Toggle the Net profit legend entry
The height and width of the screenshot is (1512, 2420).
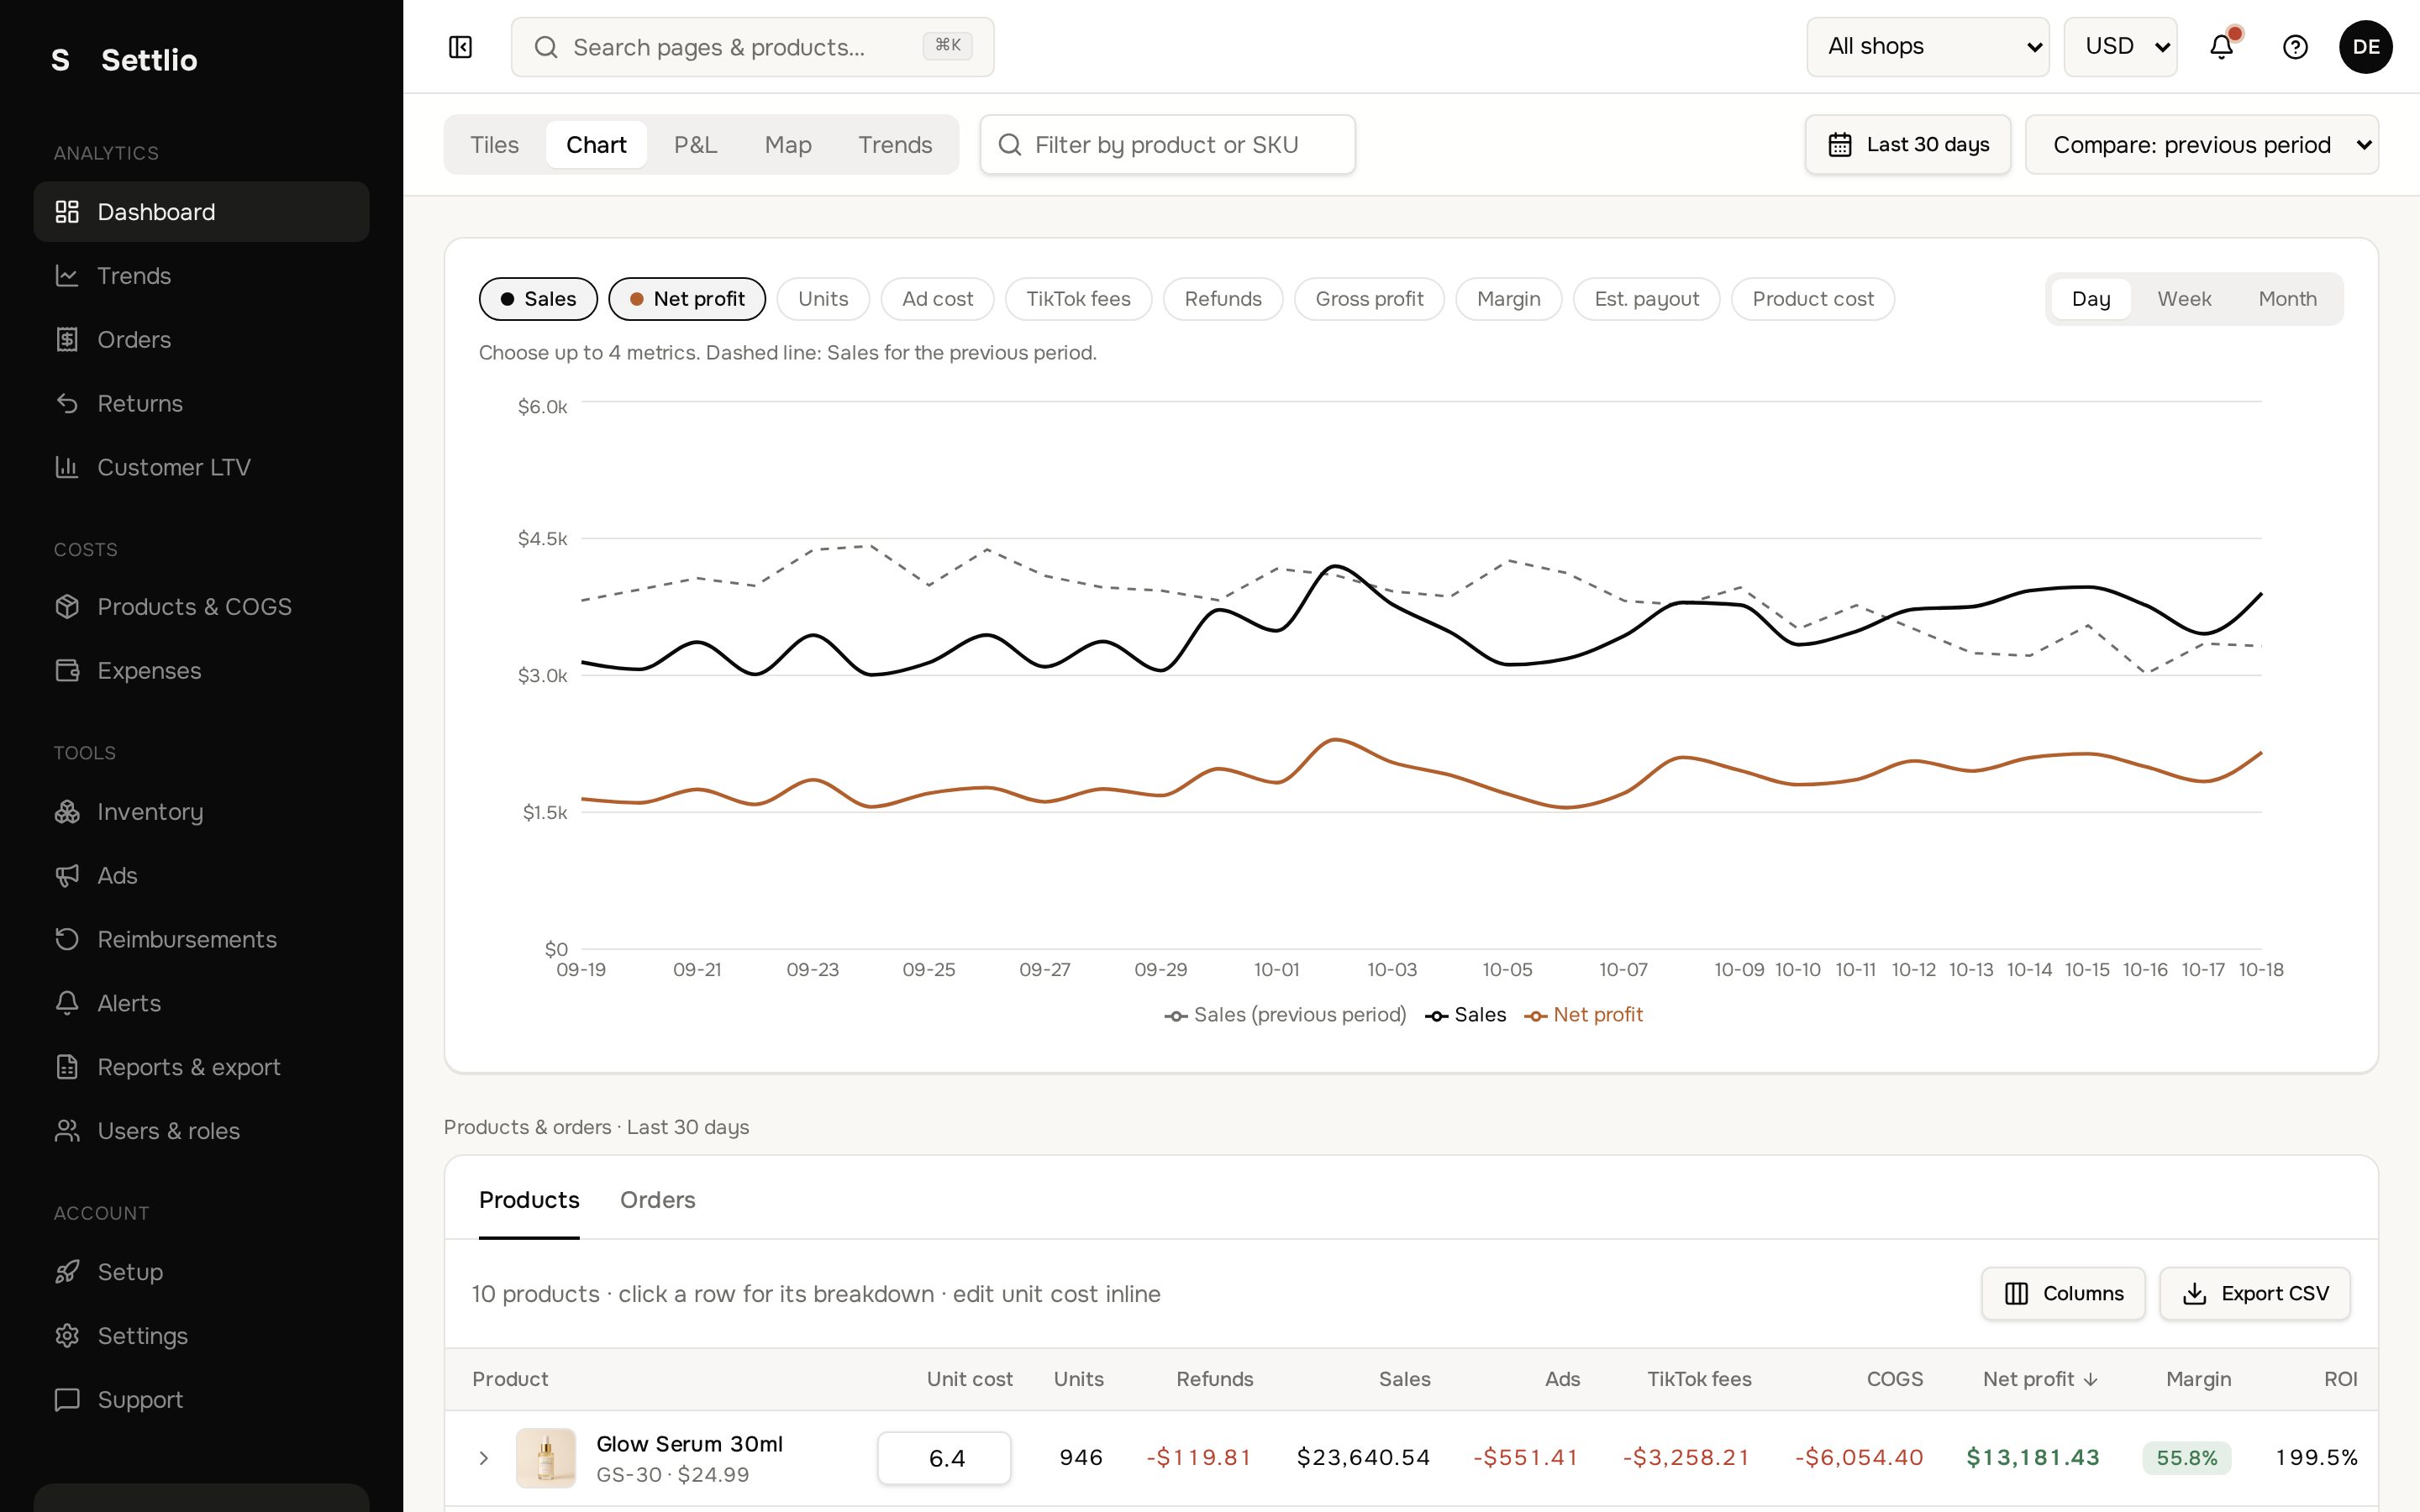(x=1583, y=1015)
